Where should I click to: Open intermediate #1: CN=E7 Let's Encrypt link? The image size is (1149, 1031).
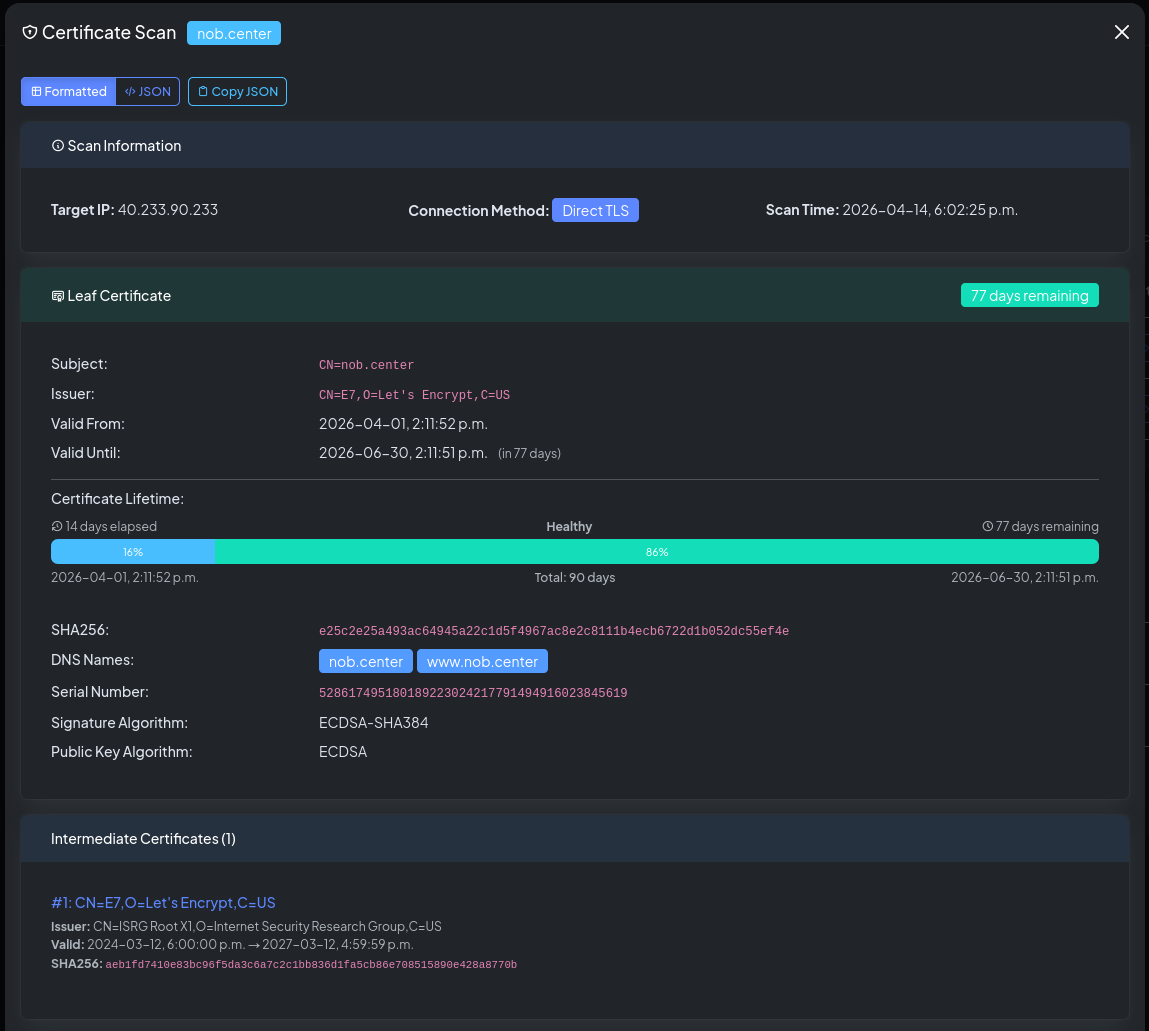click(x=163, y=903)
